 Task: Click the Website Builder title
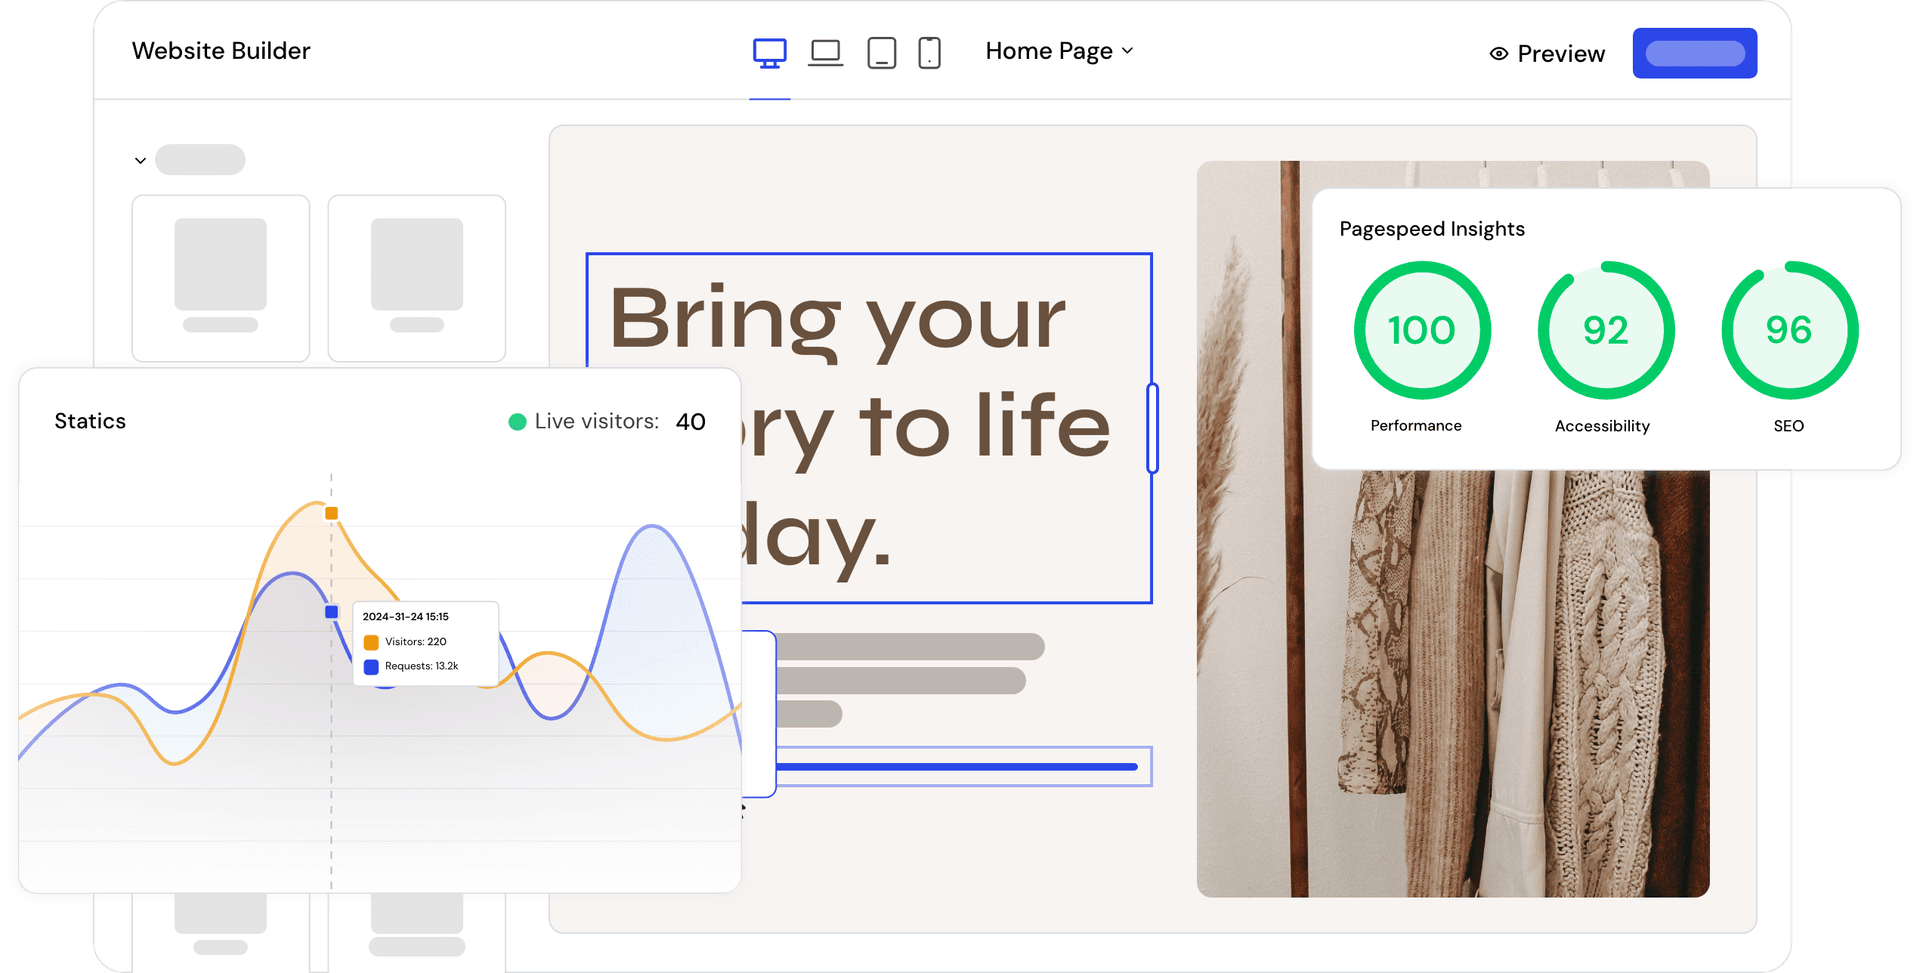221,51
